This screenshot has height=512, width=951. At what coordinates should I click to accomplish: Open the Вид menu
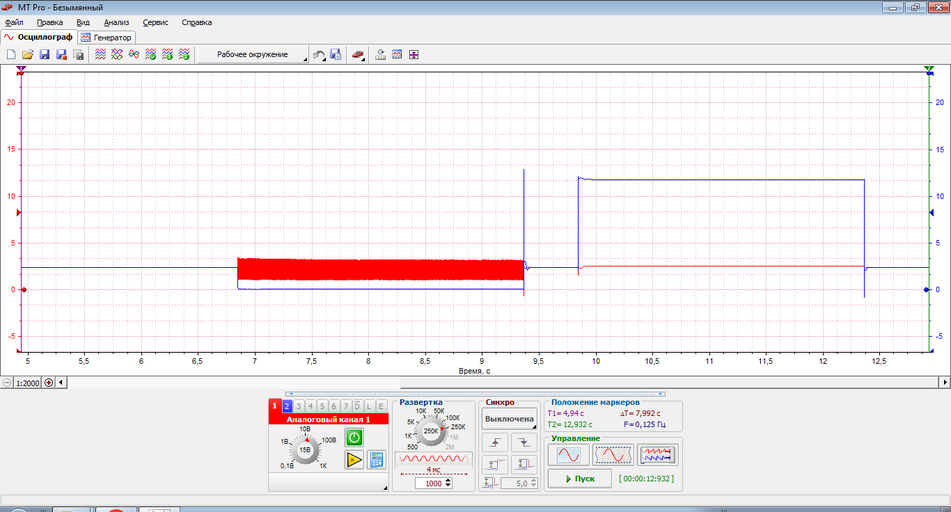pos(83,22)
